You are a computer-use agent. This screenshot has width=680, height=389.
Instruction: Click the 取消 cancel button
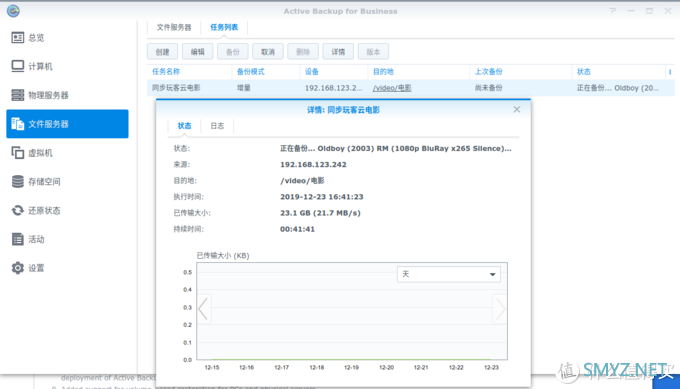coord(268,52)
